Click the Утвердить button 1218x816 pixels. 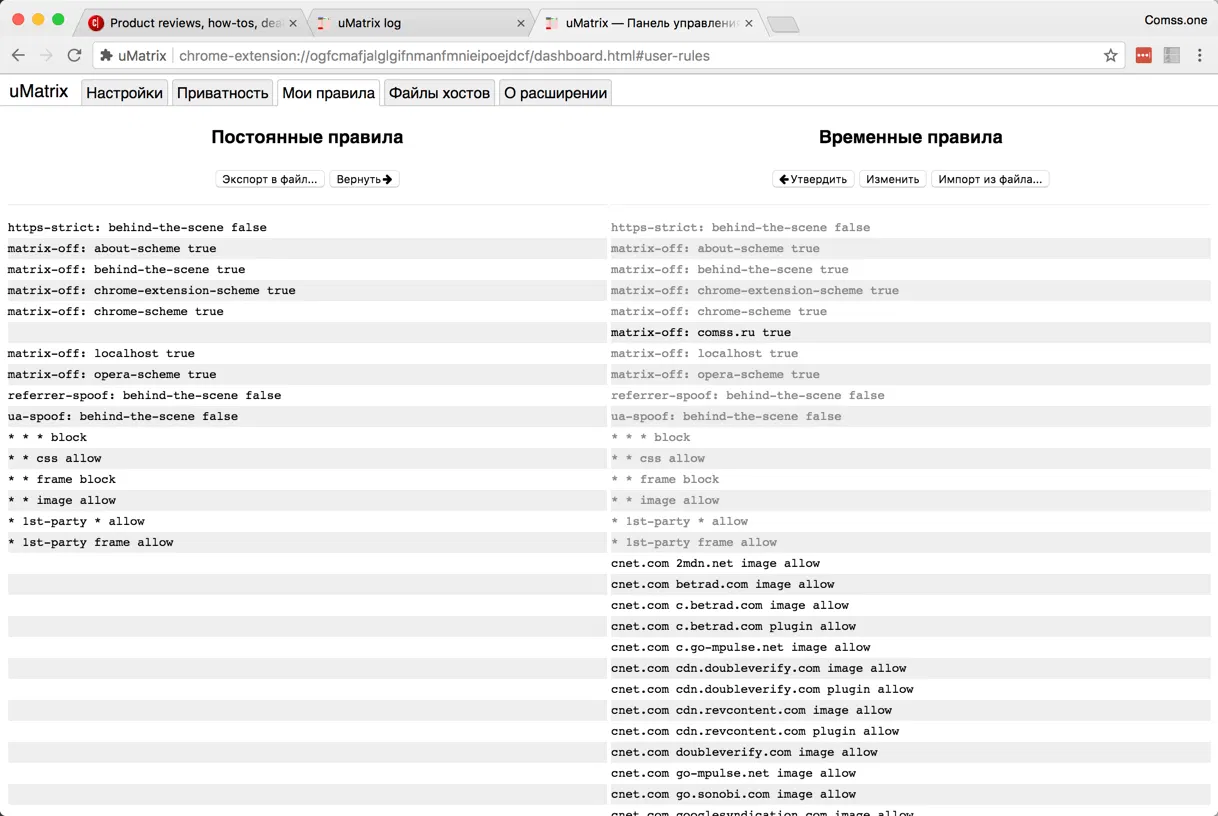coord(813,179)
